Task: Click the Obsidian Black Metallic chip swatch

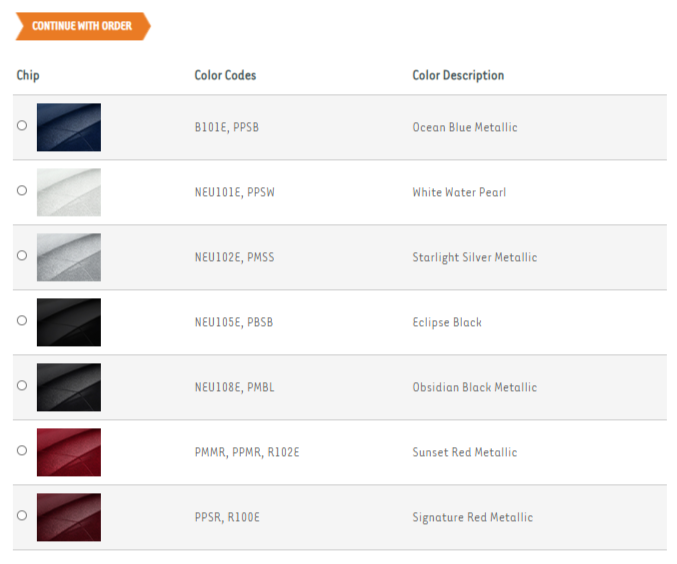Action: click(69, 387)
